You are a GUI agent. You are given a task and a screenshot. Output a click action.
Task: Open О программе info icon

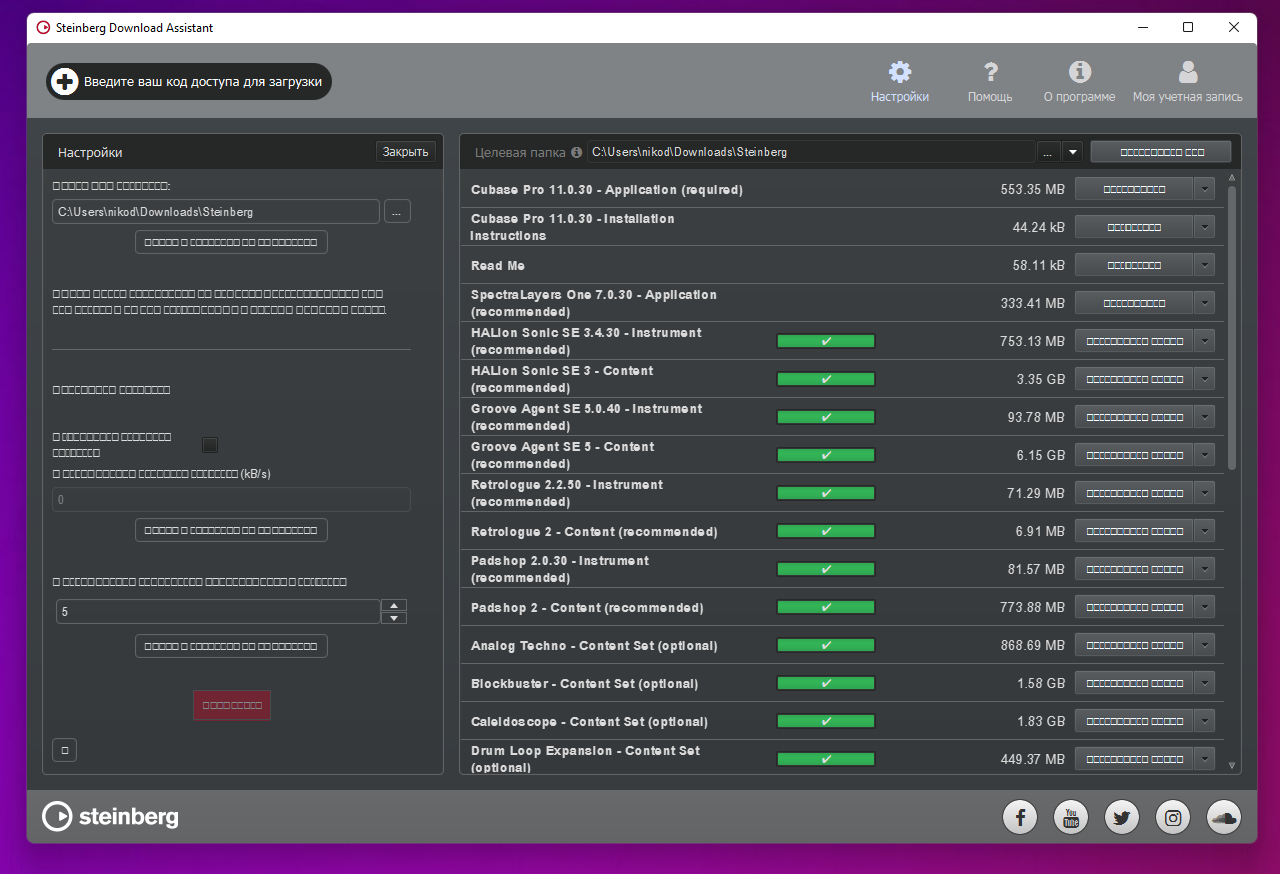(1079, 72)
